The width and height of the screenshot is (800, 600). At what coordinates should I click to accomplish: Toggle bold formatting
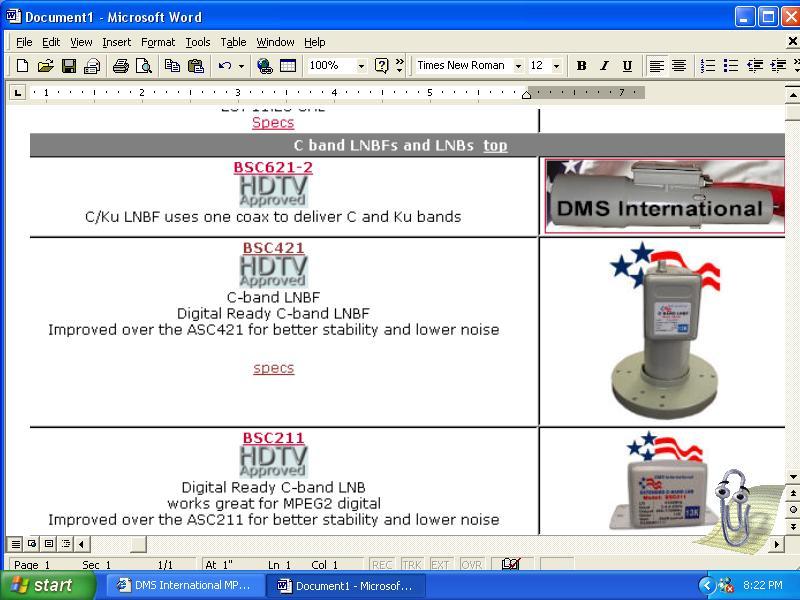point(581,66)
